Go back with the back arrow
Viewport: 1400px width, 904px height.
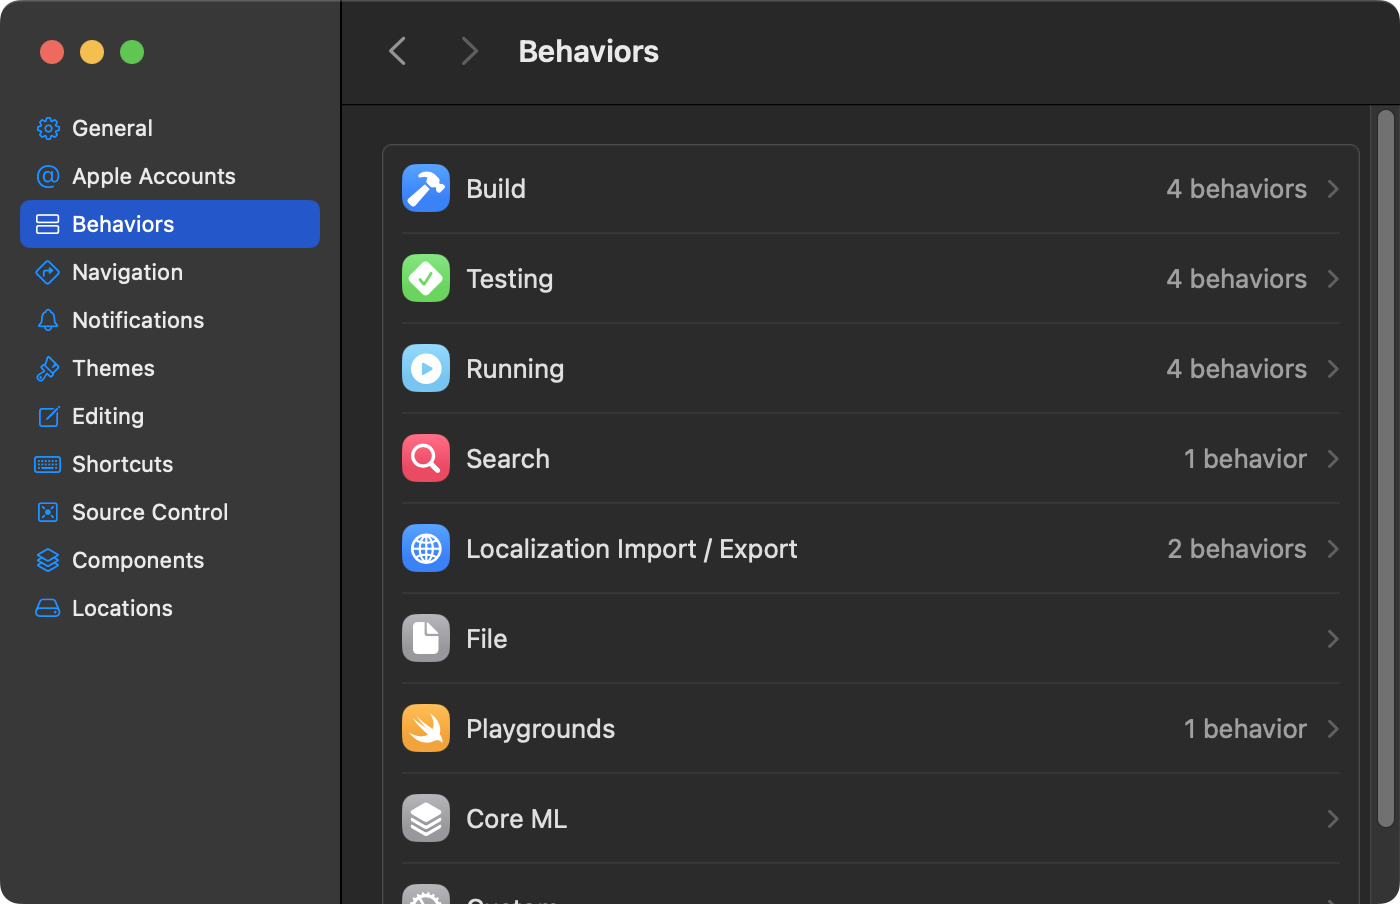tap(398, 51)
